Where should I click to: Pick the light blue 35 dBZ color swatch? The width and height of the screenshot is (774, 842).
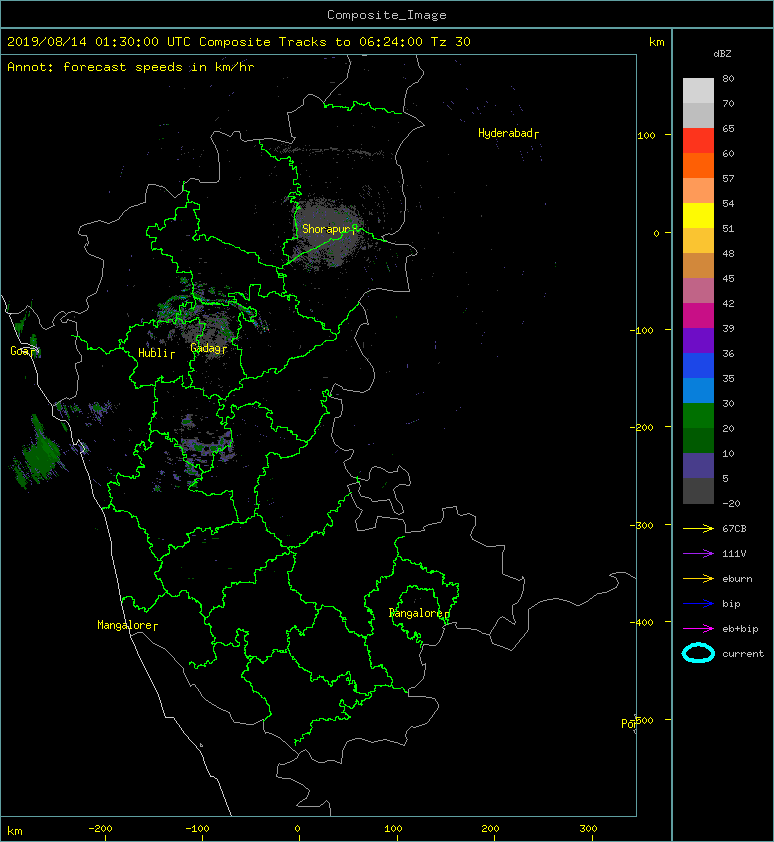tap(698, 390)
